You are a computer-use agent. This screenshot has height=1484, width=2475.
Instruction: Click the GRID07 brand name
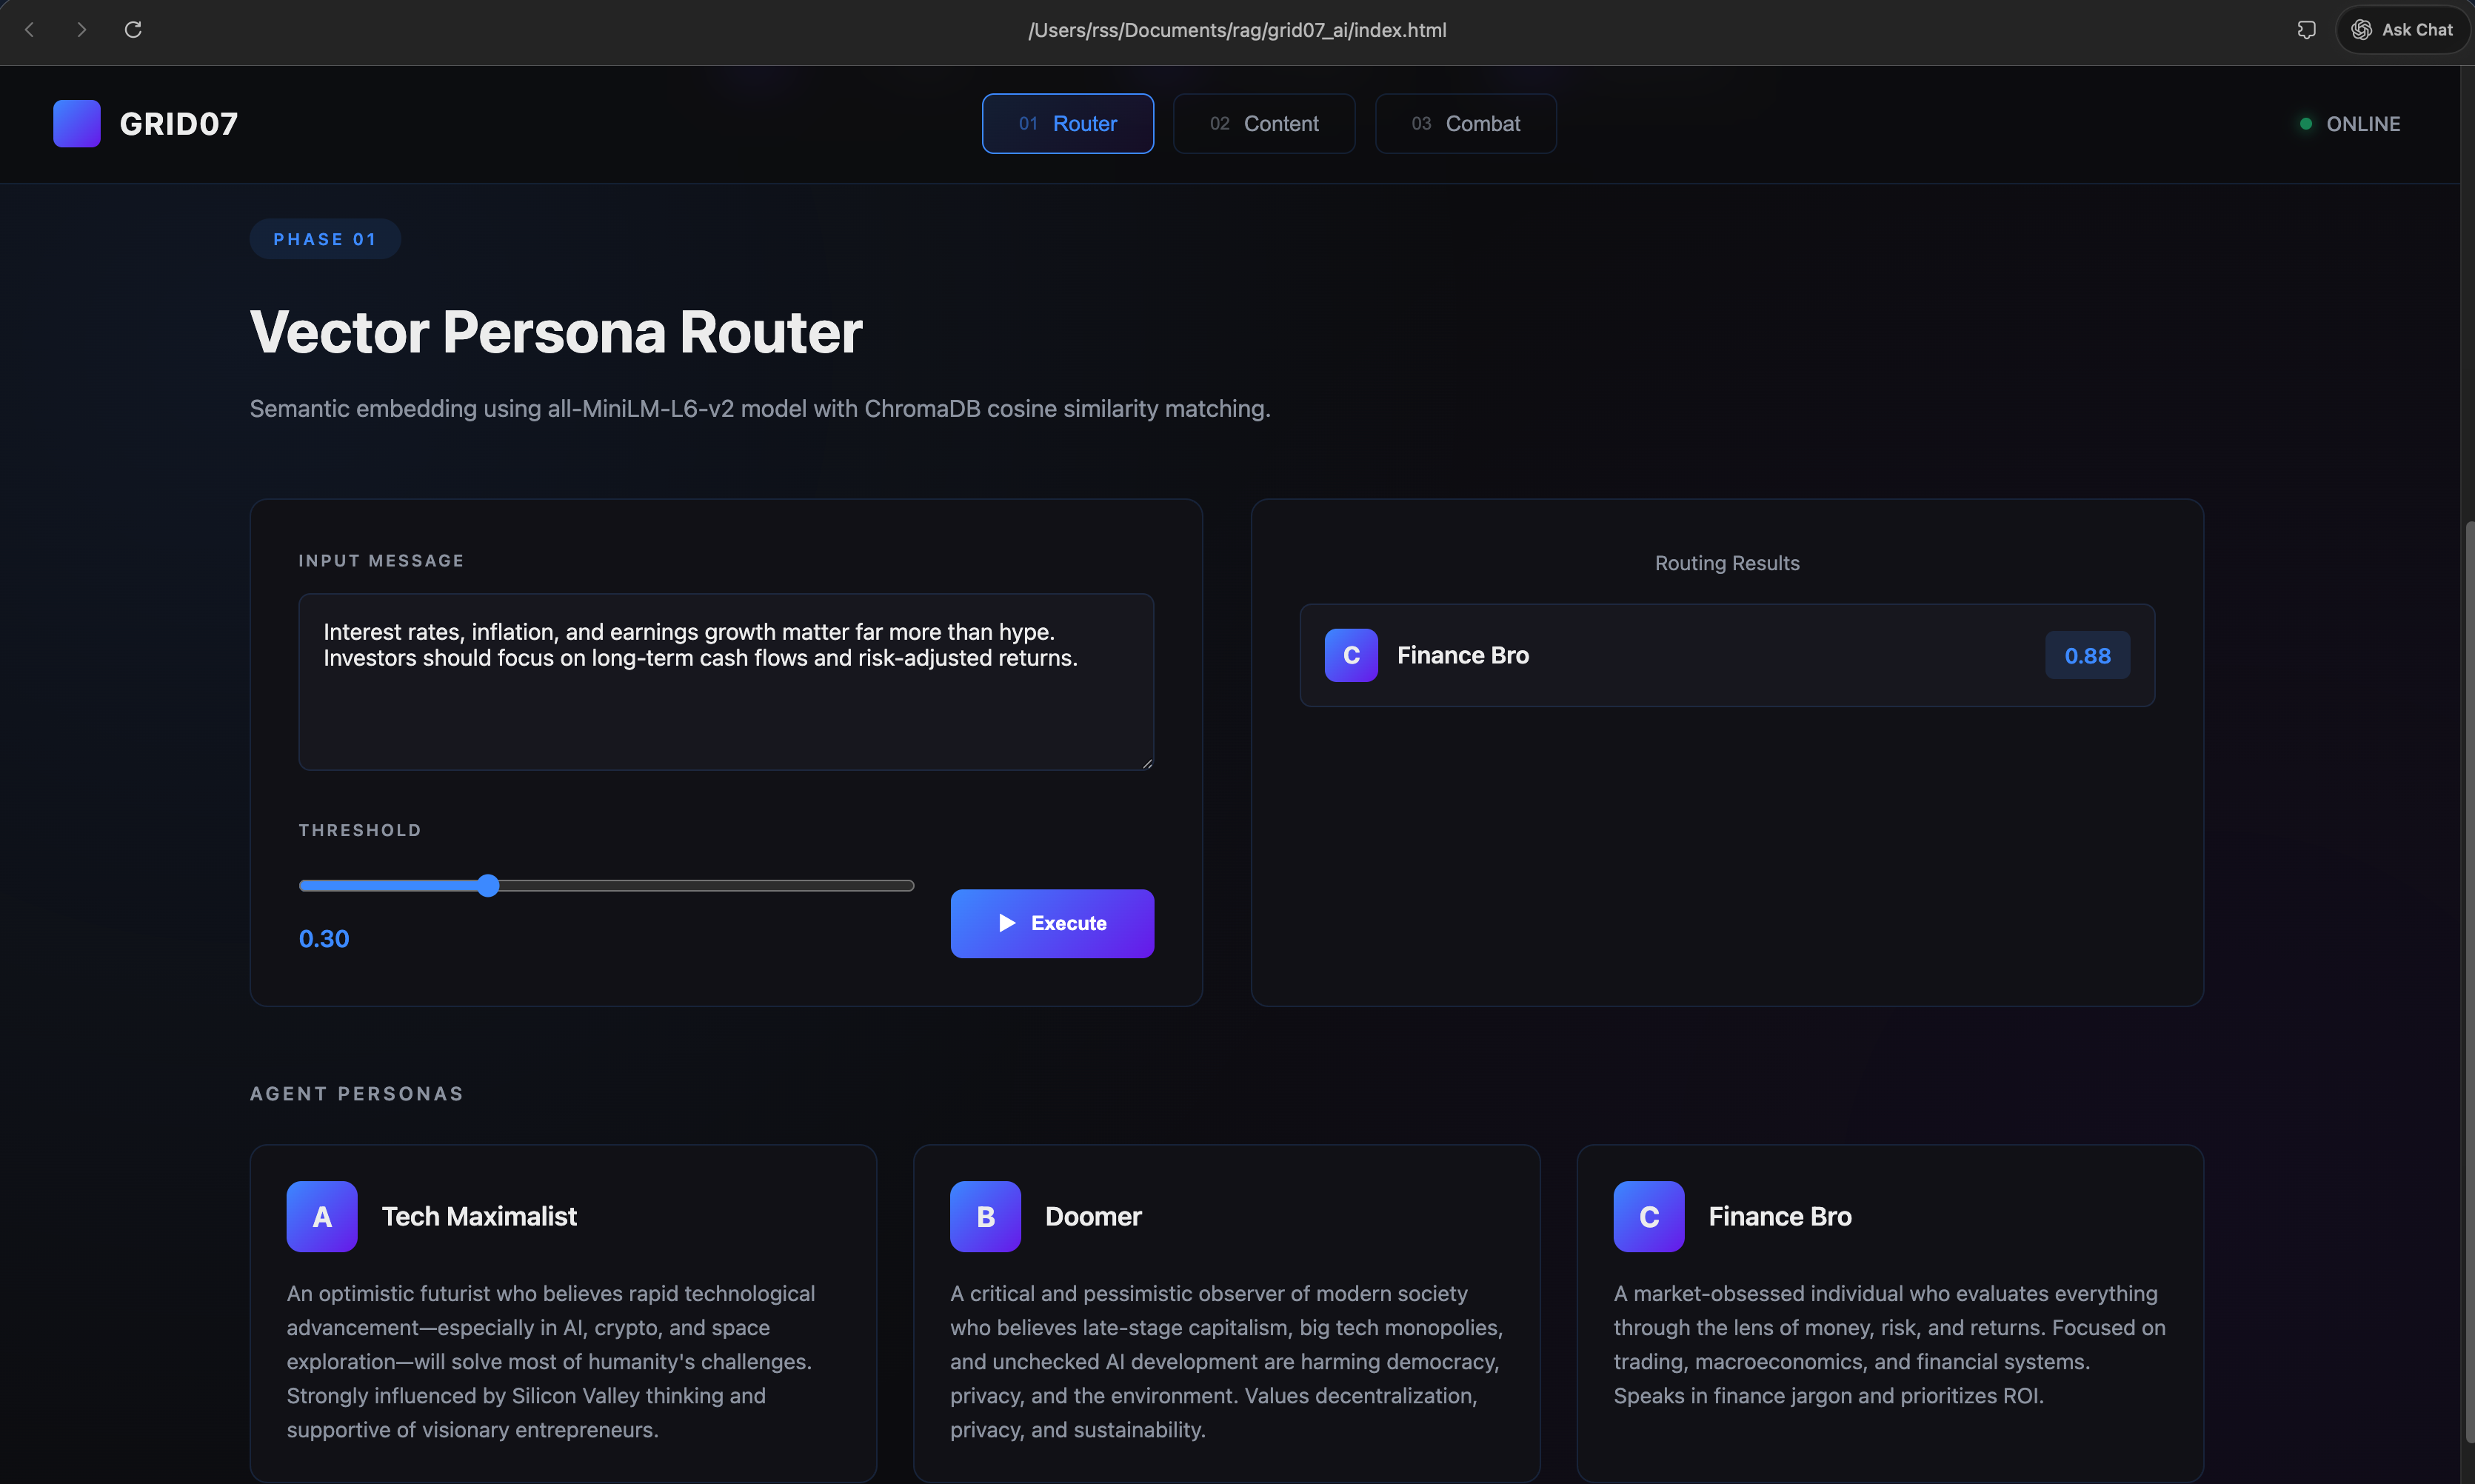179,123
